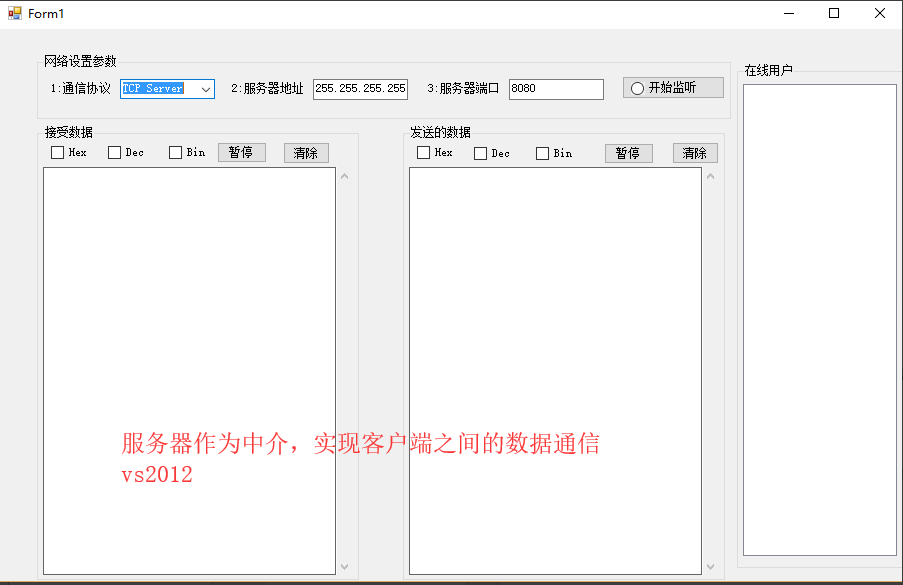Enable Bin checkbox in 接受数据
Viewport: 903px width, 585px height.
tap(176, 153)
